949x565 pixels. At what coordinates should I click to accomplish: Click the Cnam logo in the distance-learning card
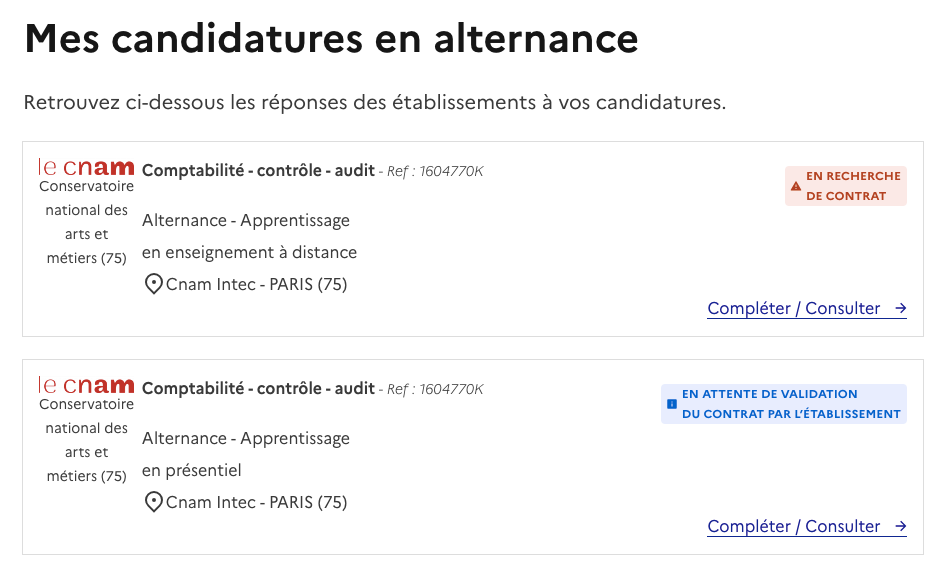(86, 167)
